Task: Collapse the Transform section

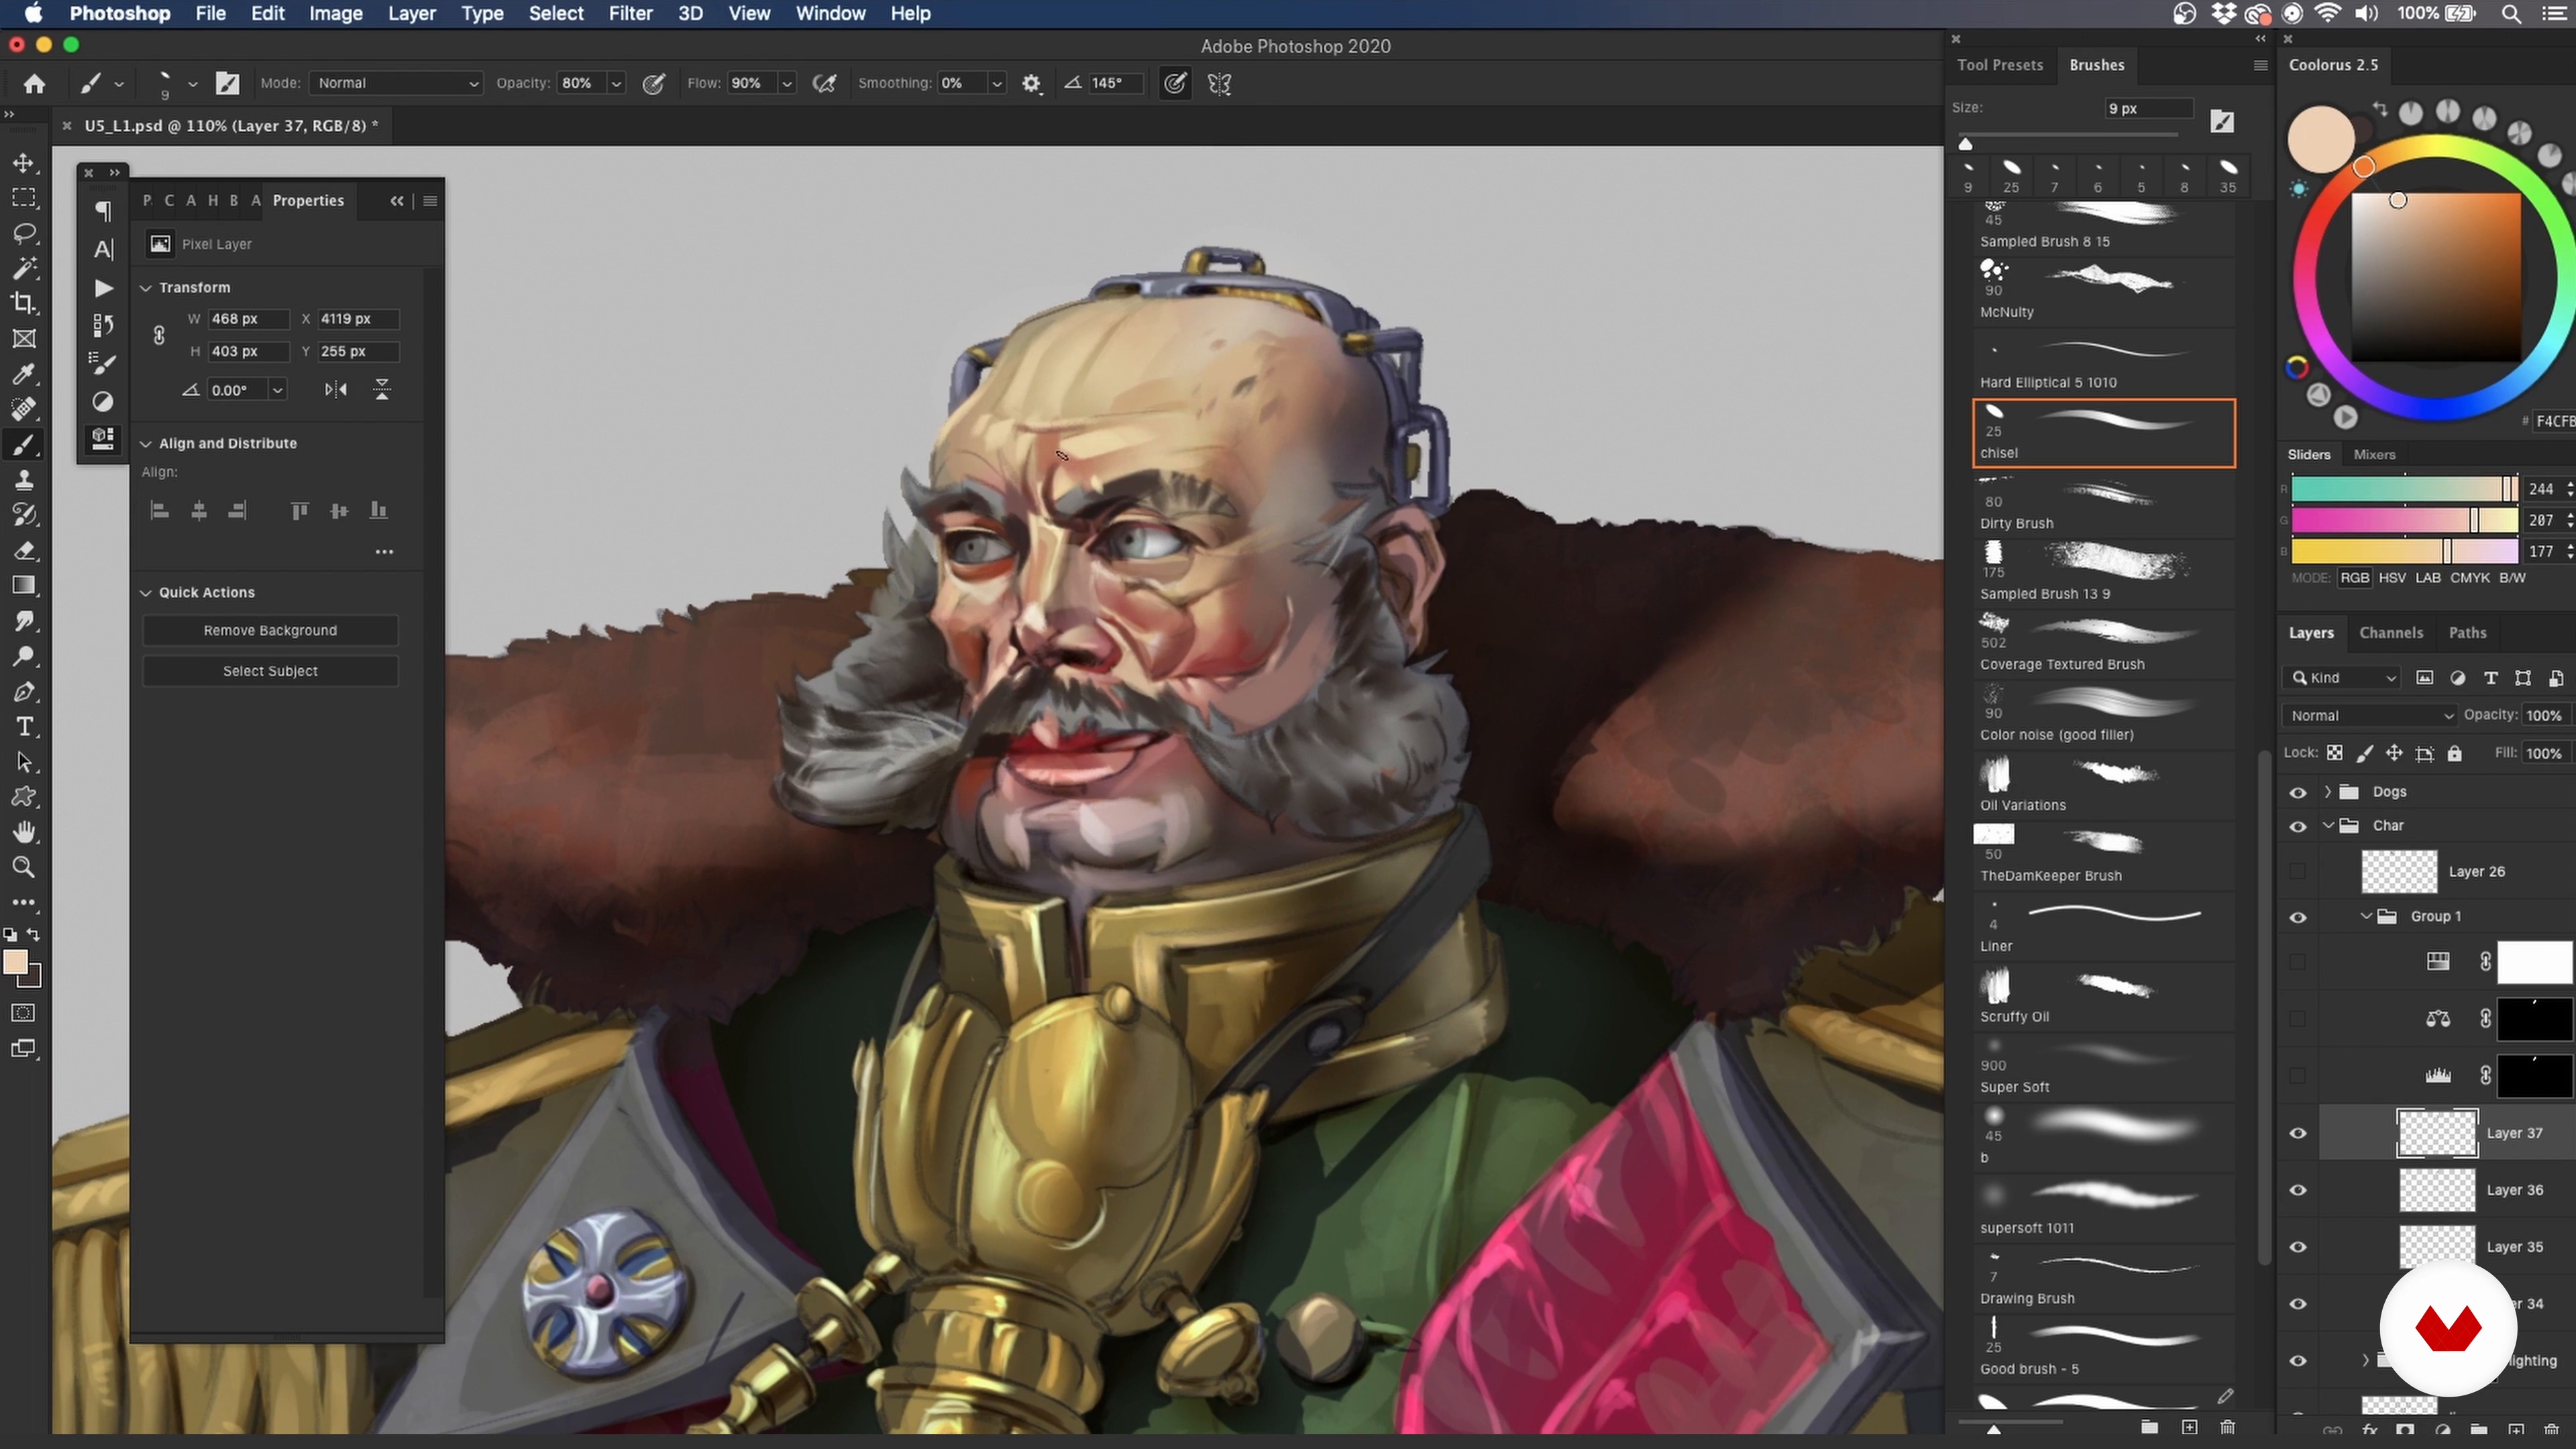Action: pos(146,288)
